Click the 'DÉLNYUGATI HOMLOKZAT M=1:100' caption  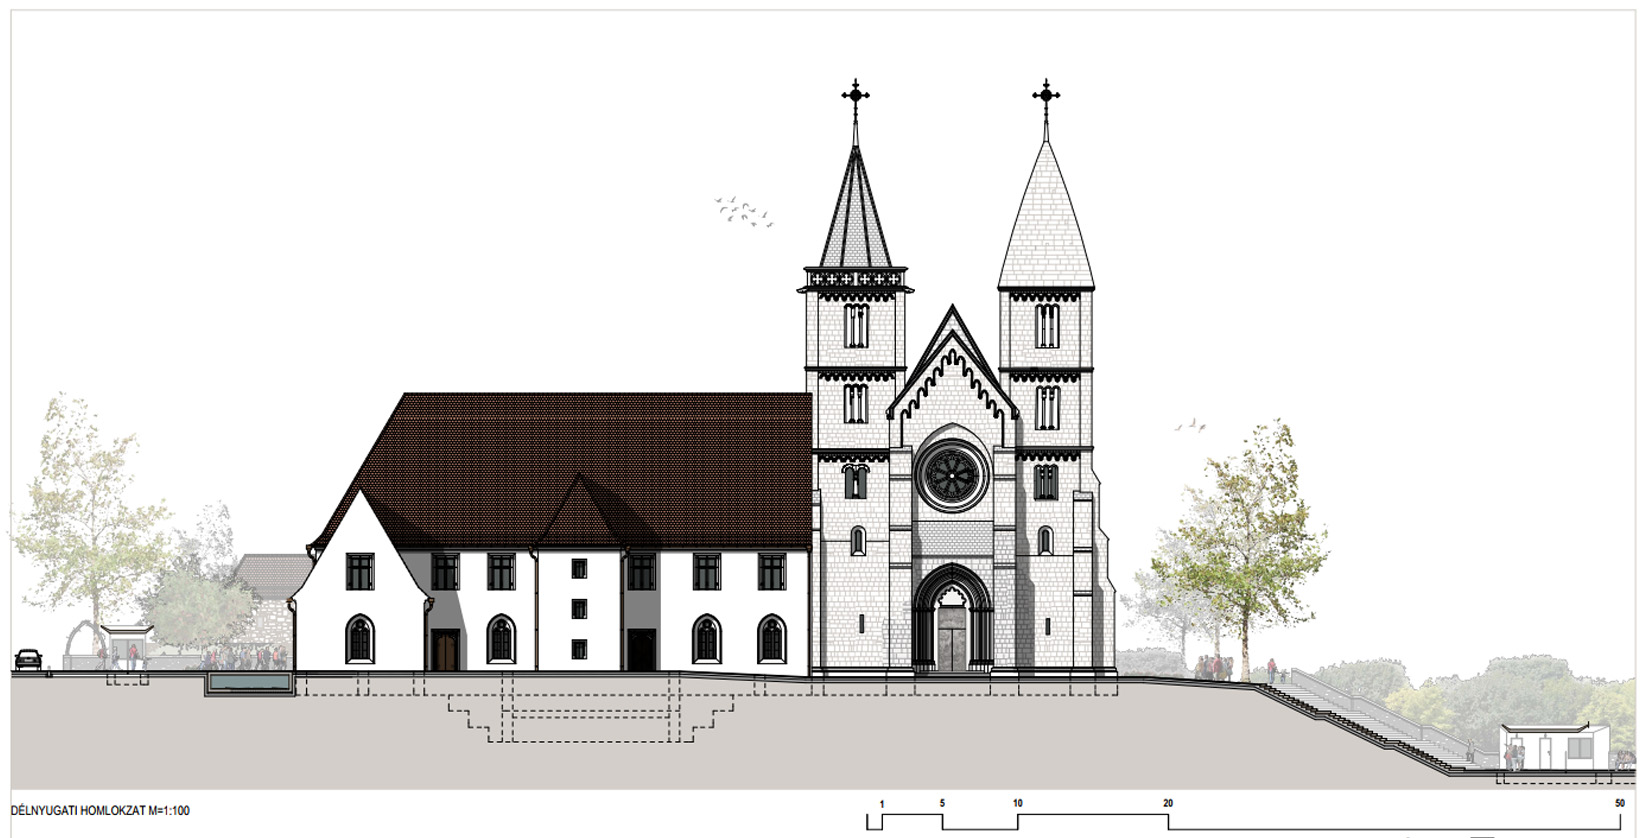point(100,810)
